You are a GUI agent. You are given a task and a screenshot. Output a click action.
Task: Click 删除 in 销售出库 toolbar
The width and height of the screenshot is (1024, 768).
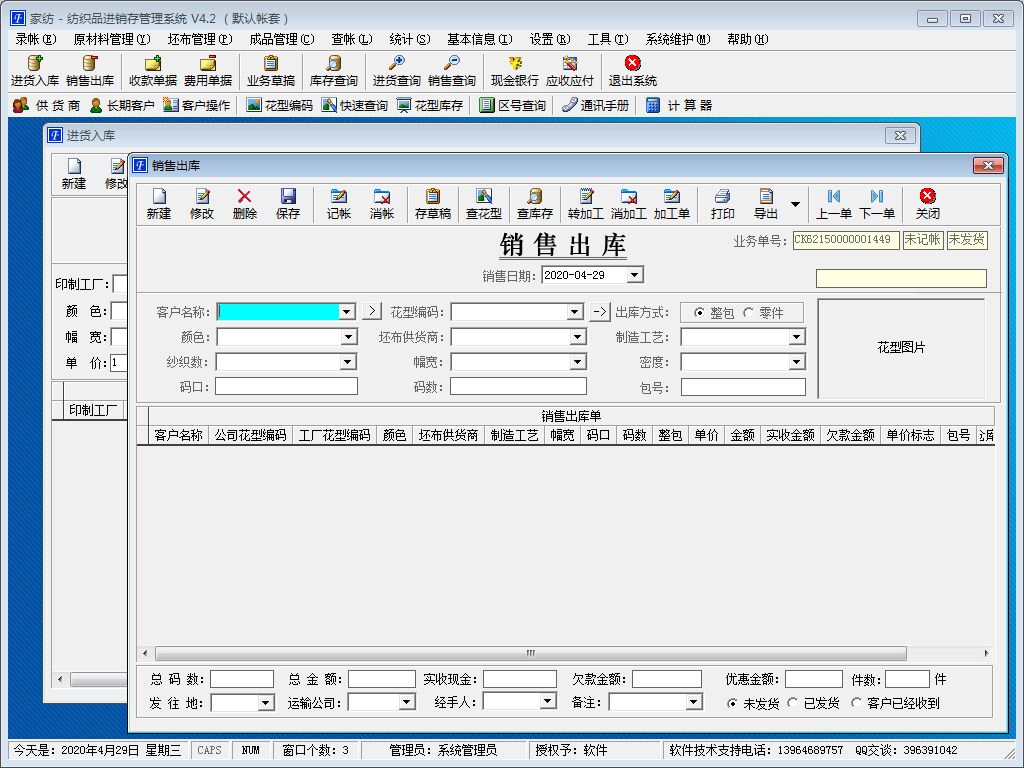245,204
